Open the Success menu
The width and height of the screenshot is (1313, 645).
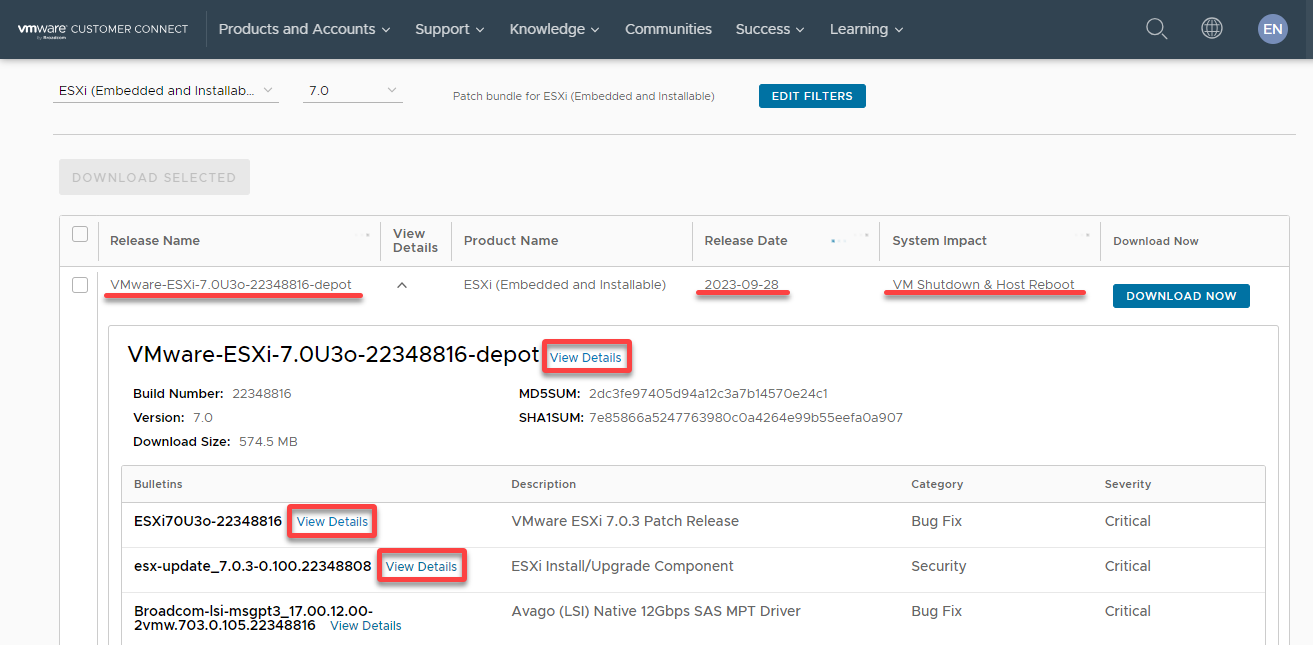coord(770,29)
